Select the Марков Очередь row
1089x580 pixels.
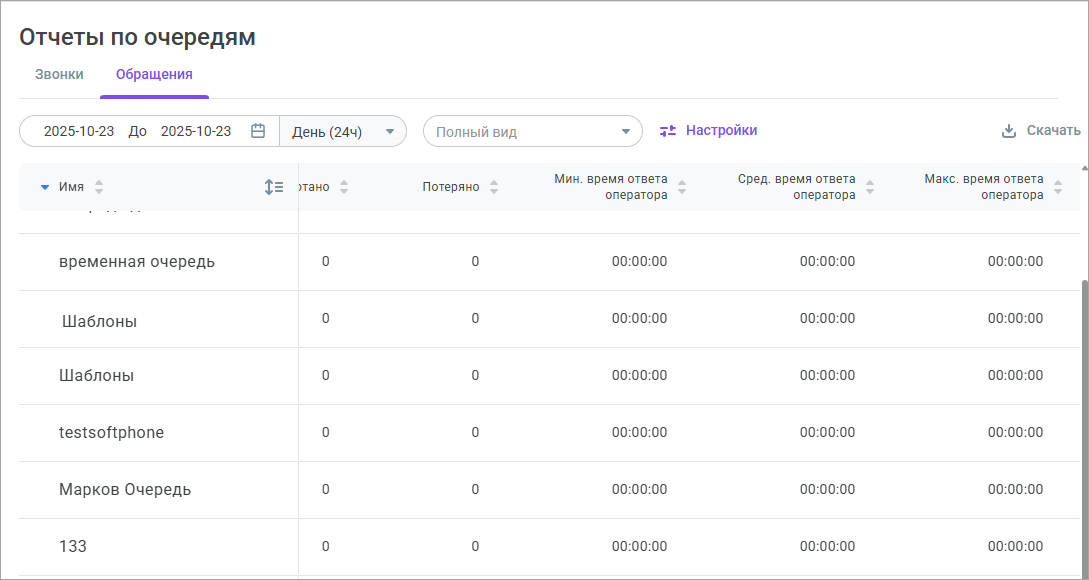point(125,490)
